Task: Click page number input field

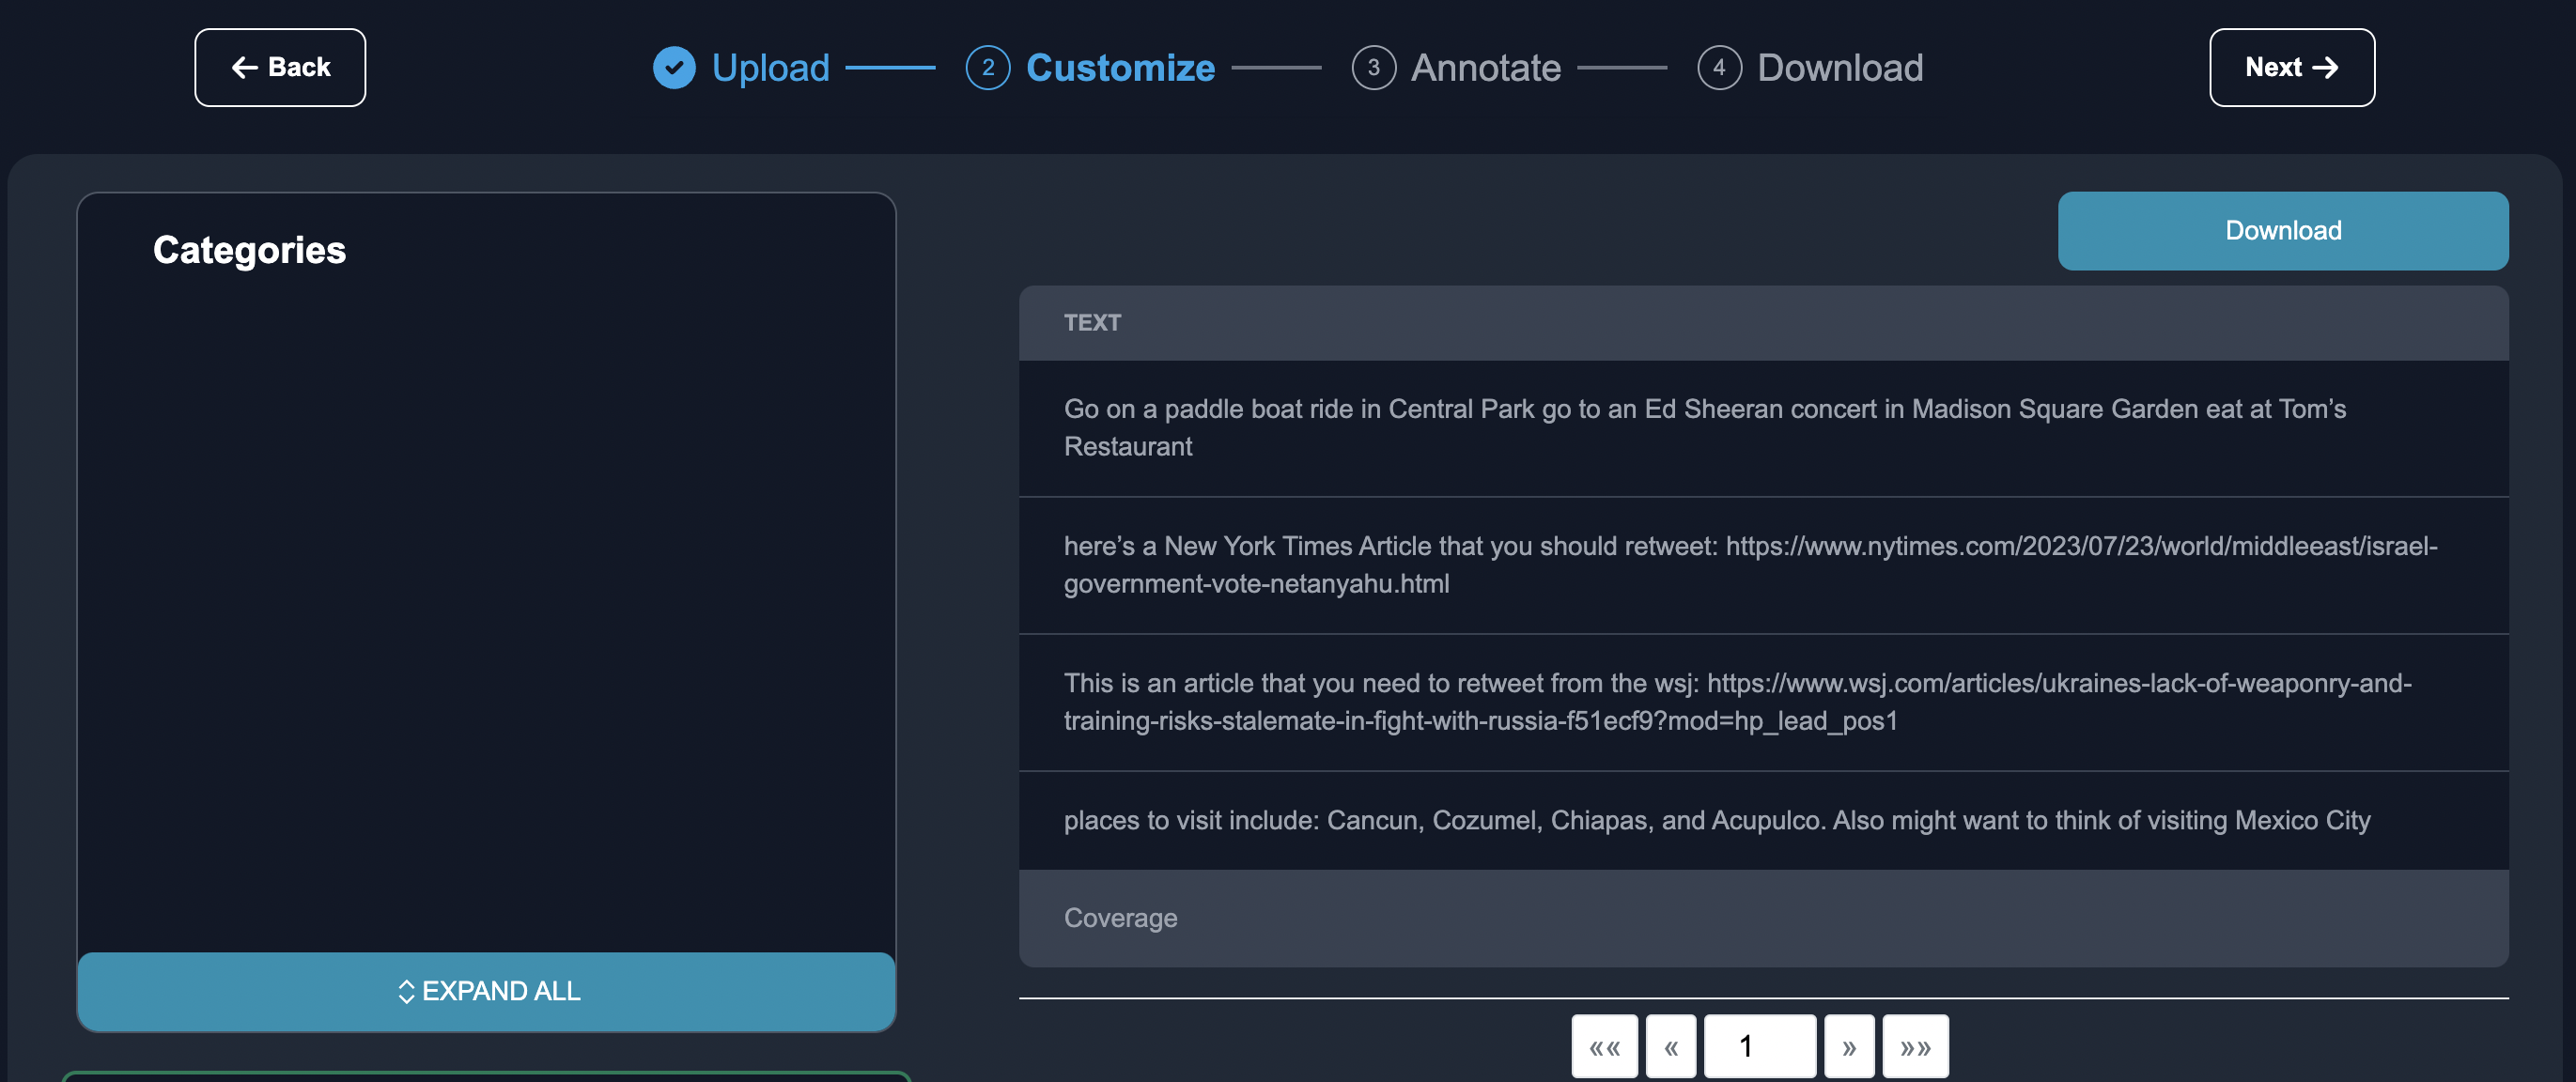Action: pos(1761,1046)
